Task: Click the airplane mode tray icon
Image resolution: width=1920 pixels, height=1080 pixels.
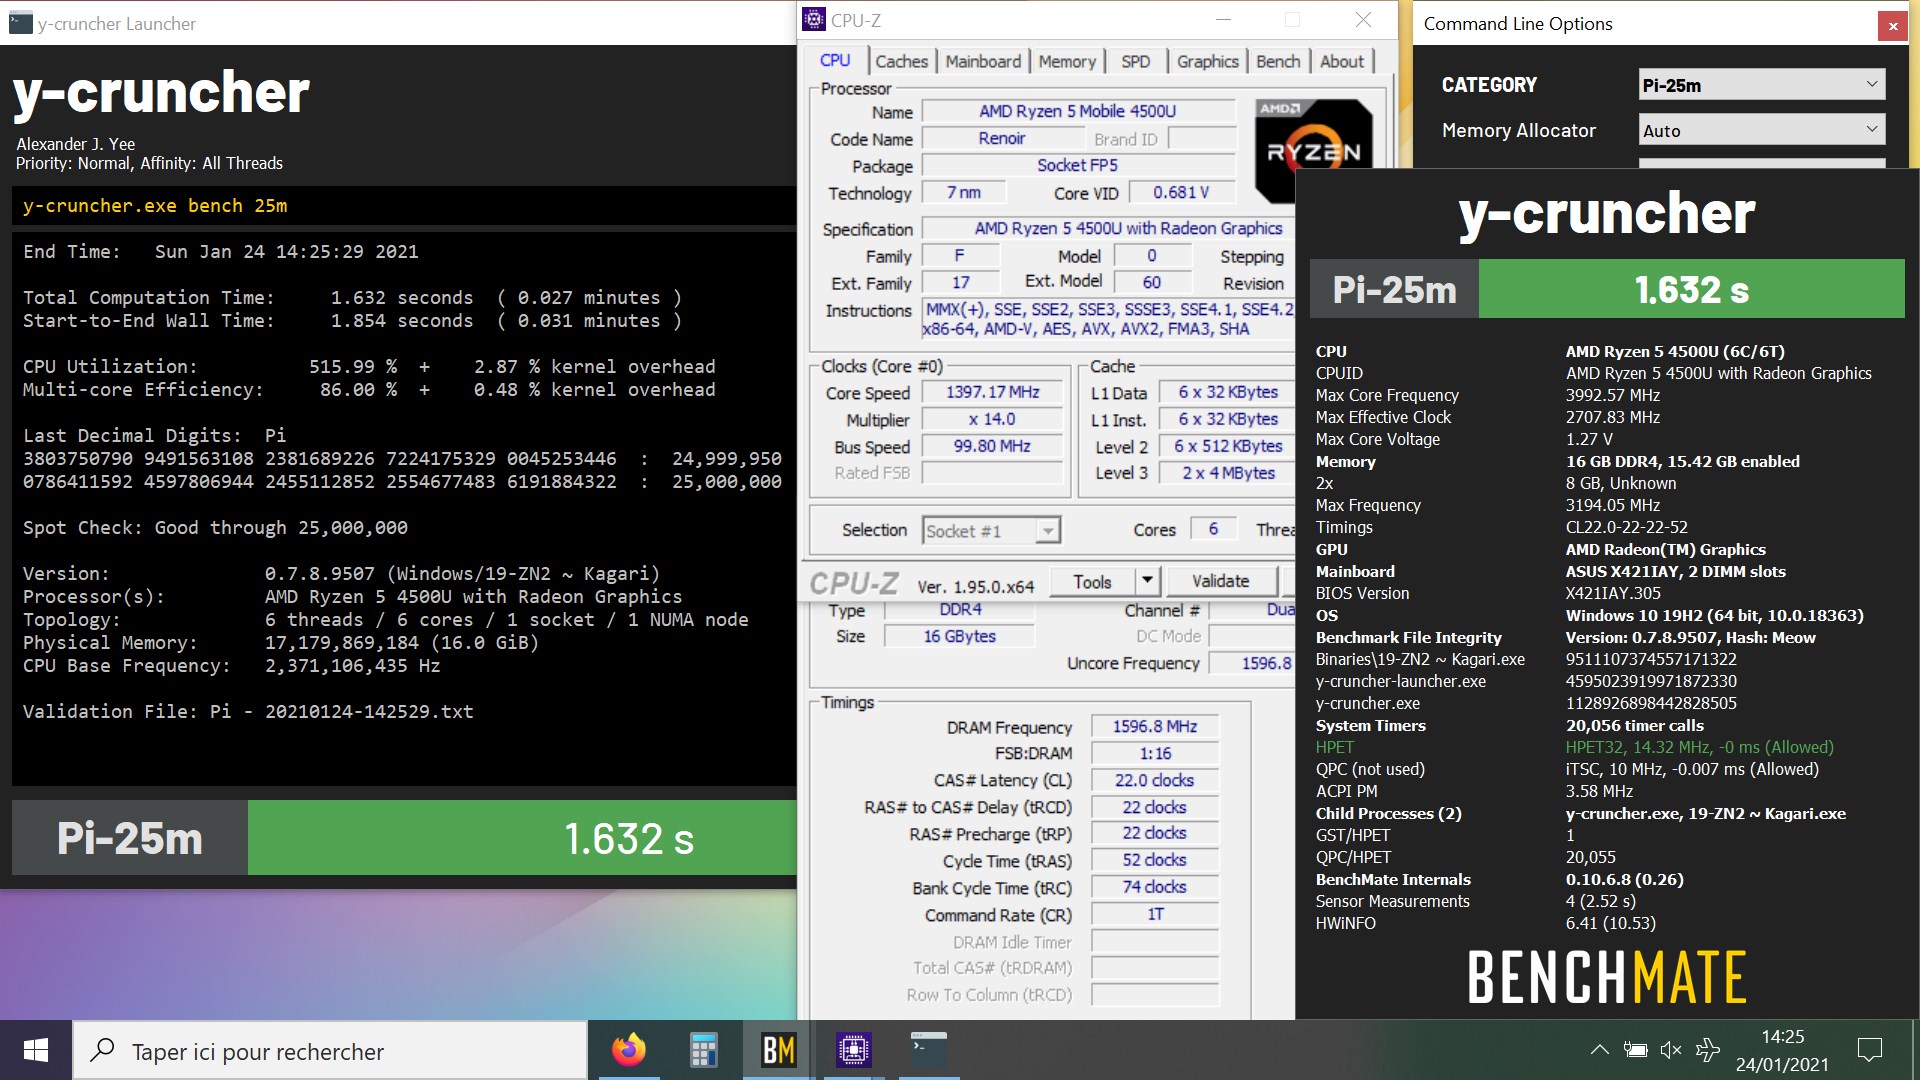Action: 1708,1050
